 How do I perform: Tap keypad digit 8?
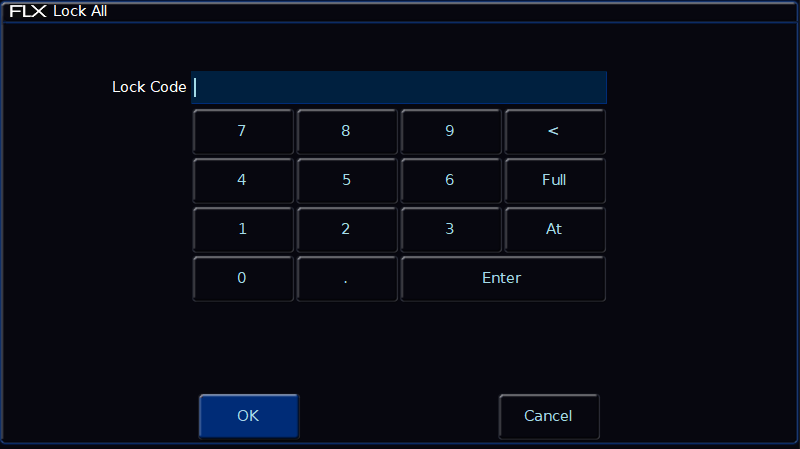coord(347,131)
